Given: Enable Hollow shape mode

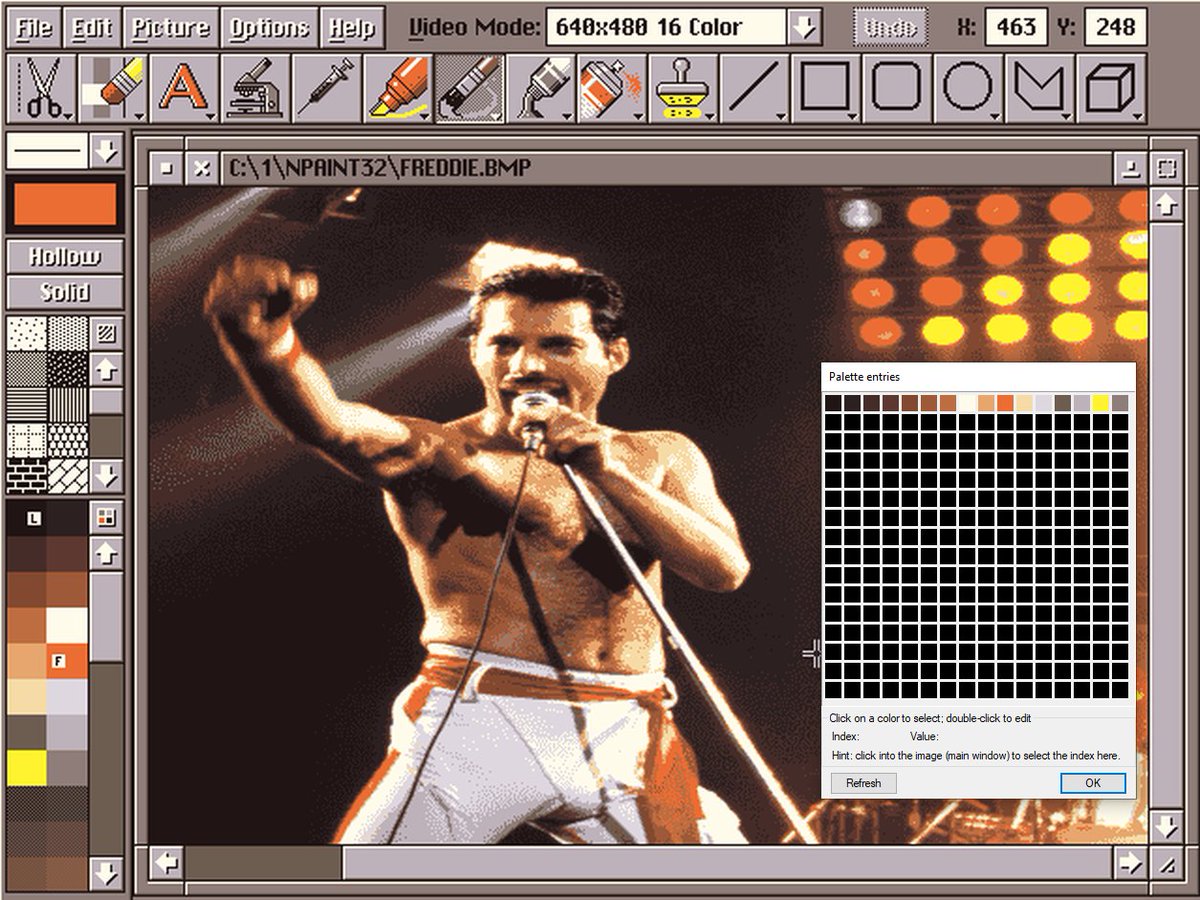Looking at the screenshot, I should [x=65, y=256].
